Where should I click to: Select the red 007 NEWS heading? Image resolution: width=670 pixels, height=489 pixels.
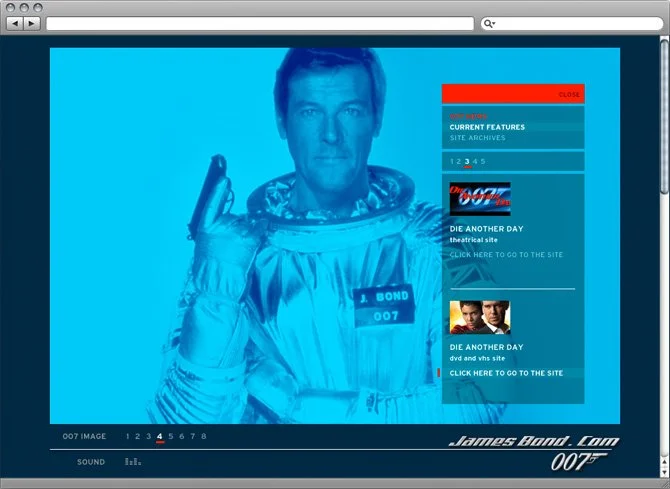point(468,116)
